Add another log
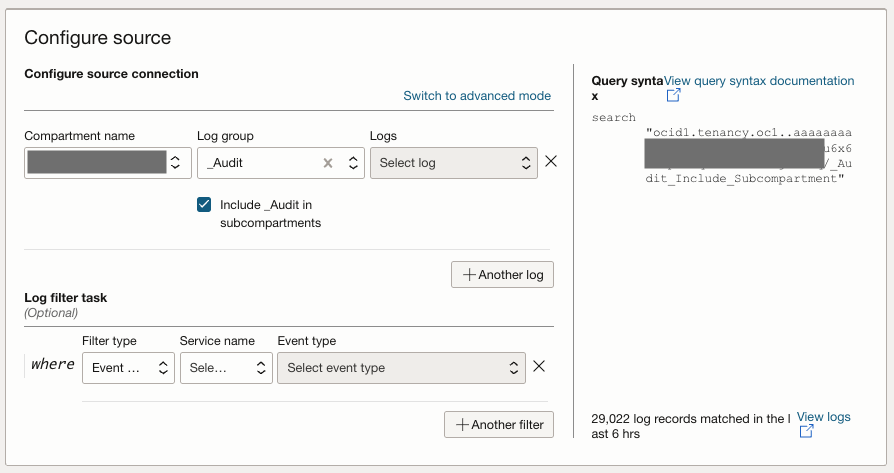 tap(502, 275)
